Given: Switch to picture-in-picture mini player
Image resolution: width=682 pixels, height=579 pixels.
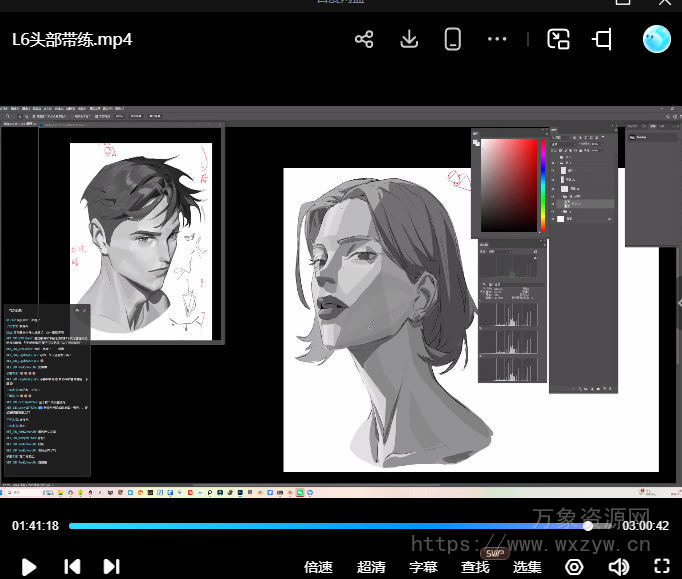Looking at the screenshot, I should point(558,40).
